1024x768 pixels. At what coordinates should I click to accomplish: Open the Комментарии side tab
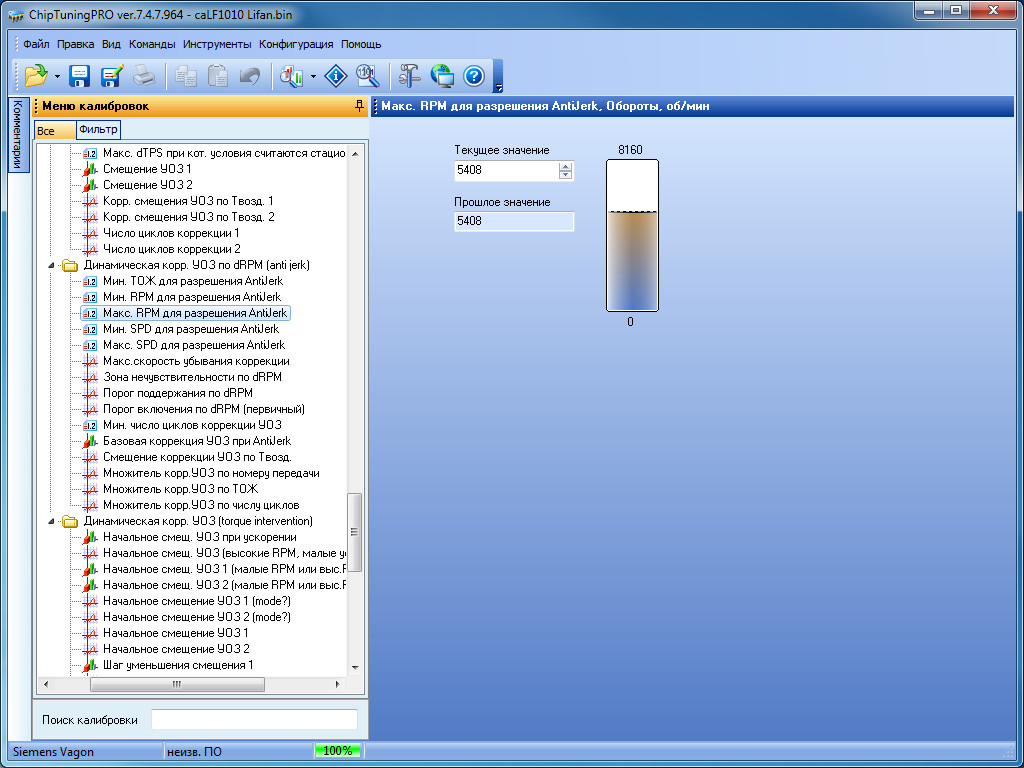(x=17, y=135)
